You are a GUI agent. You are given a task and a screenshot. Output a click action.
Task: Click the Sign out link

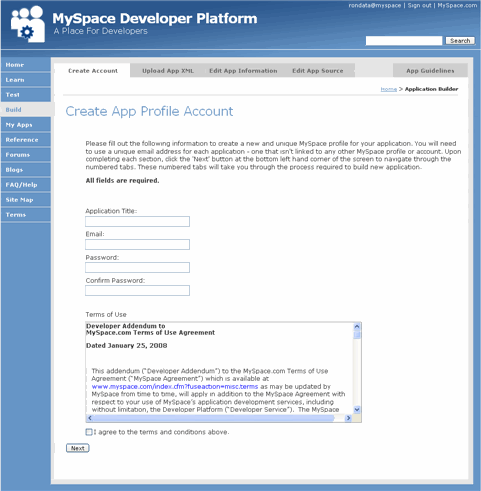click(419, 5)
